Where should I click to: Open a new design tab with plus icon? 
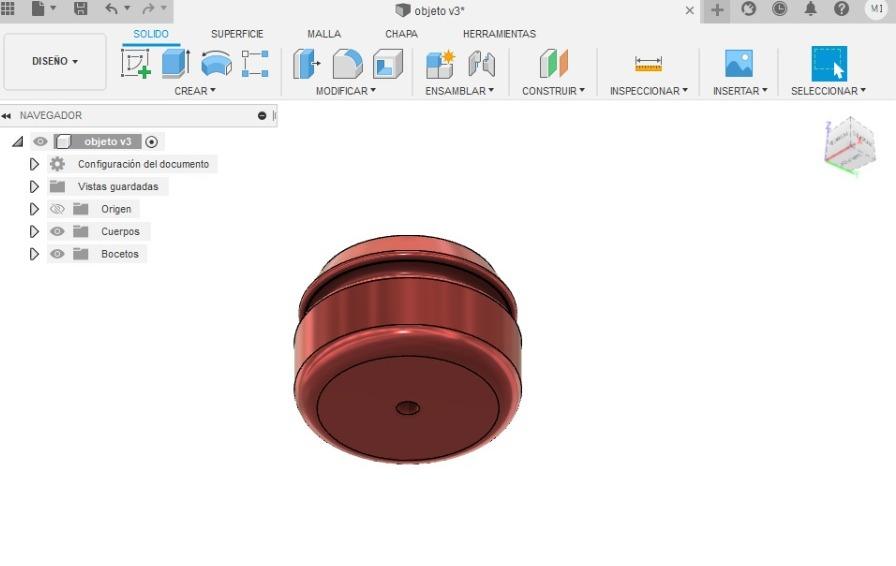[717, 9]
